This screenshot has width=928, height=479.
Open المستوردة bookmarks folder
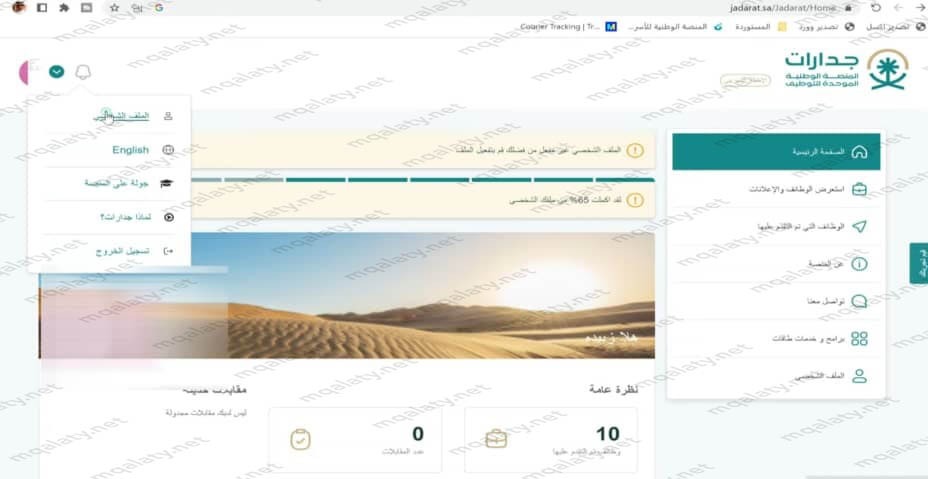click(761, 27)
